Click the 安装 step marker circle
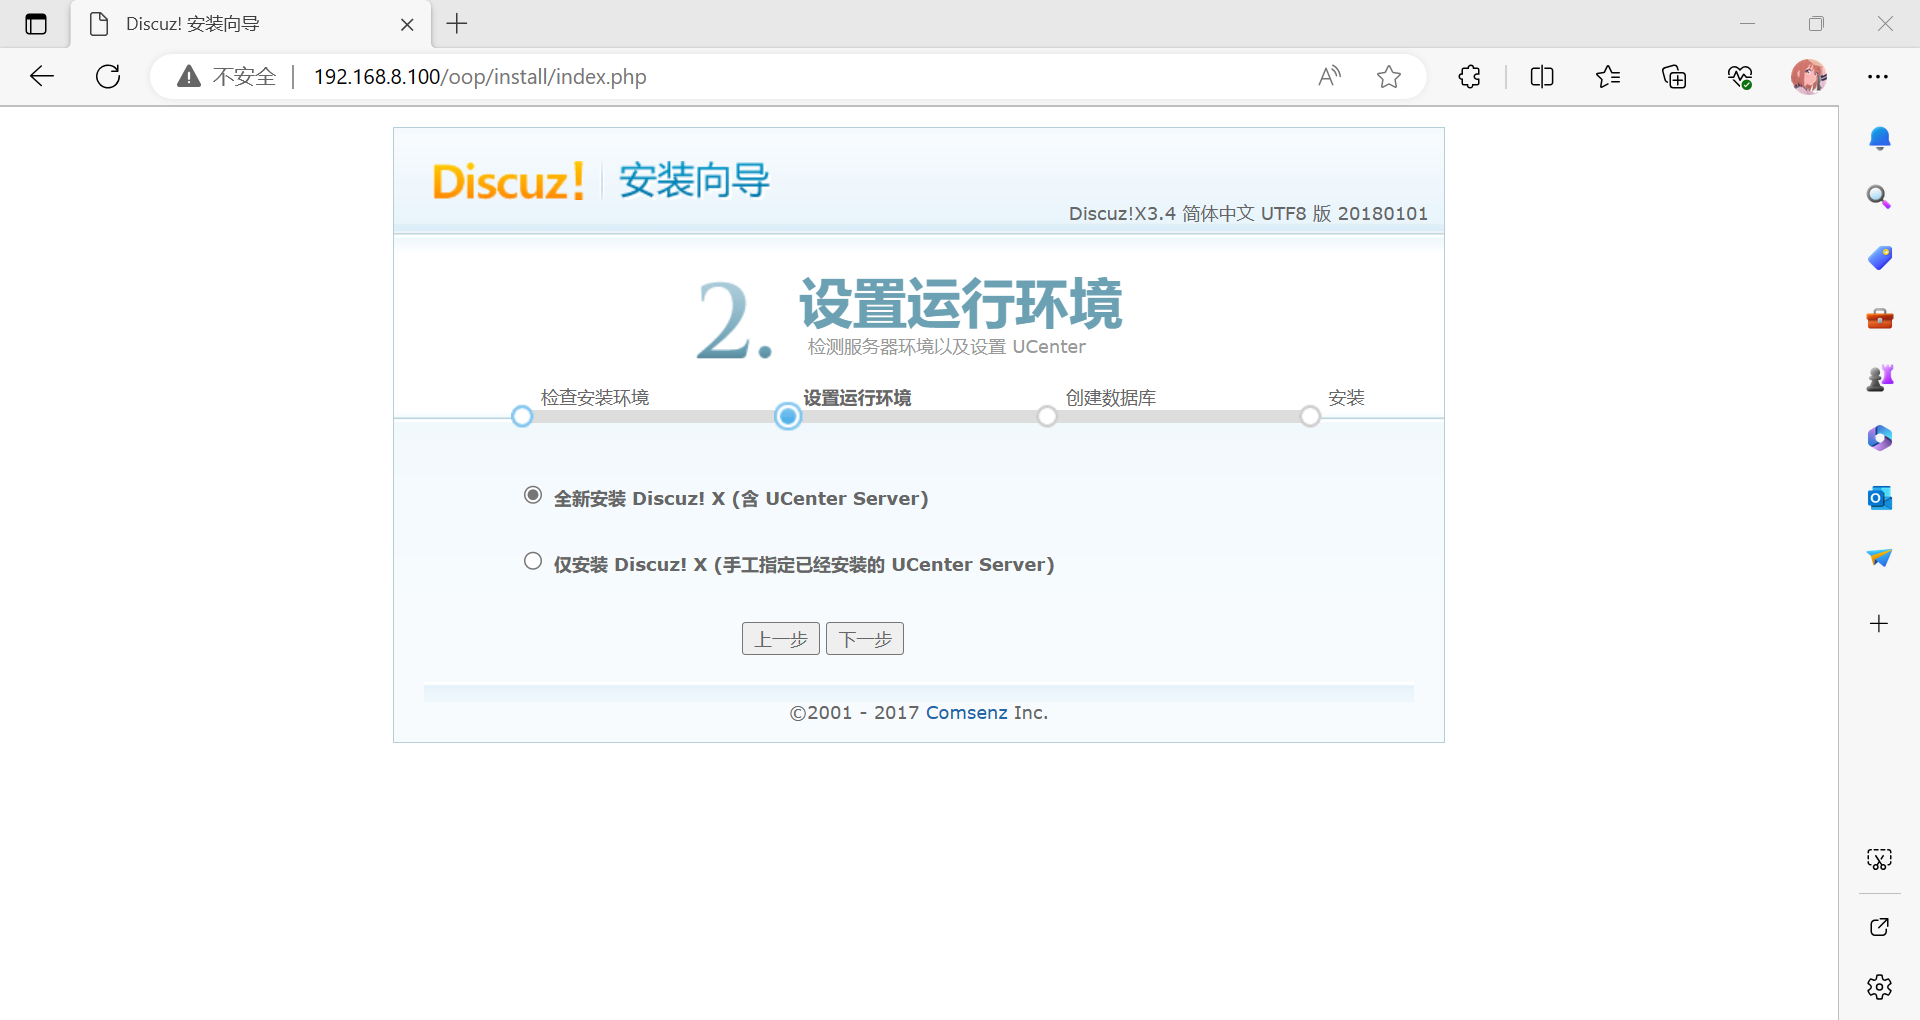1920x1020 pixels. (1310, 416)
